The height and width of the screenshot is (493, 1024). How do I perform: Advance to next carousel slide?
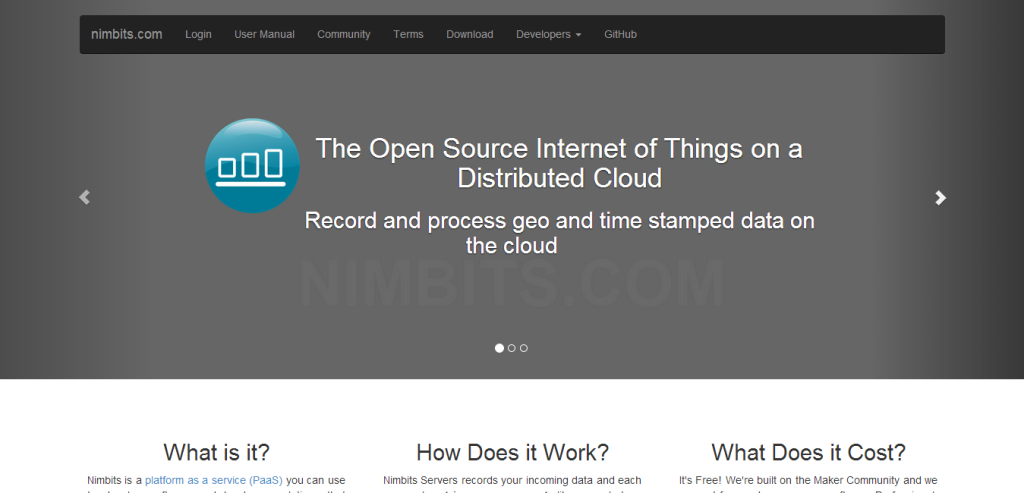pos(940,198)
